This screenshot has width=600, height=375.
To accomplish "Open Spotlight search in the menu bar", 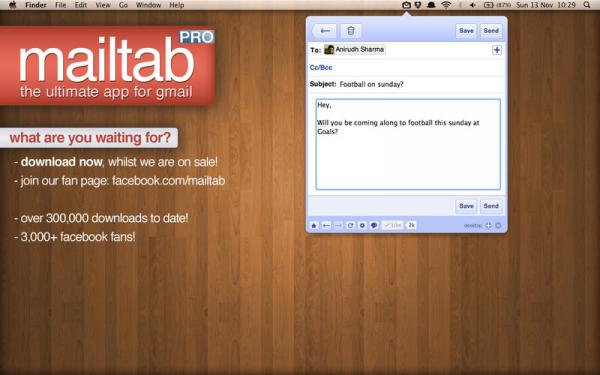I will [587, 5].
